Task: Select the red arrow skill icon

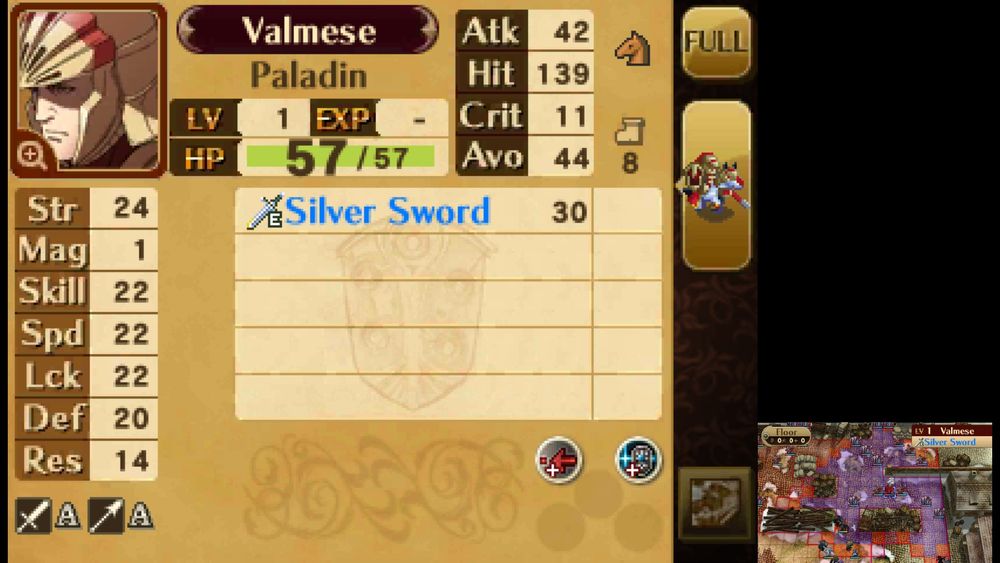Action: pyautogui.click(x=559, y=460)
